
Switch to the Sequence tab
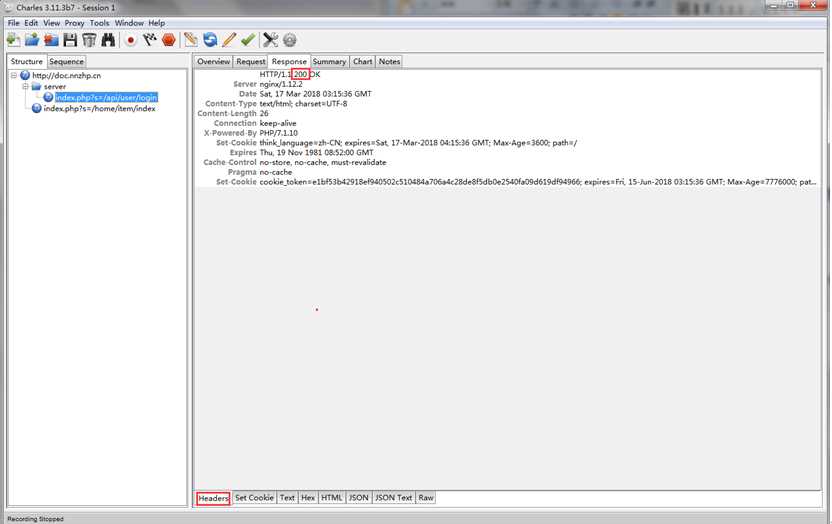[x=66, y=62]
